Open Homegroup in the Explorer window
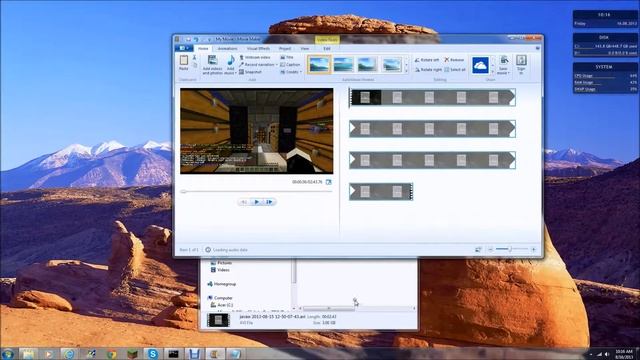 coord(221,284)
